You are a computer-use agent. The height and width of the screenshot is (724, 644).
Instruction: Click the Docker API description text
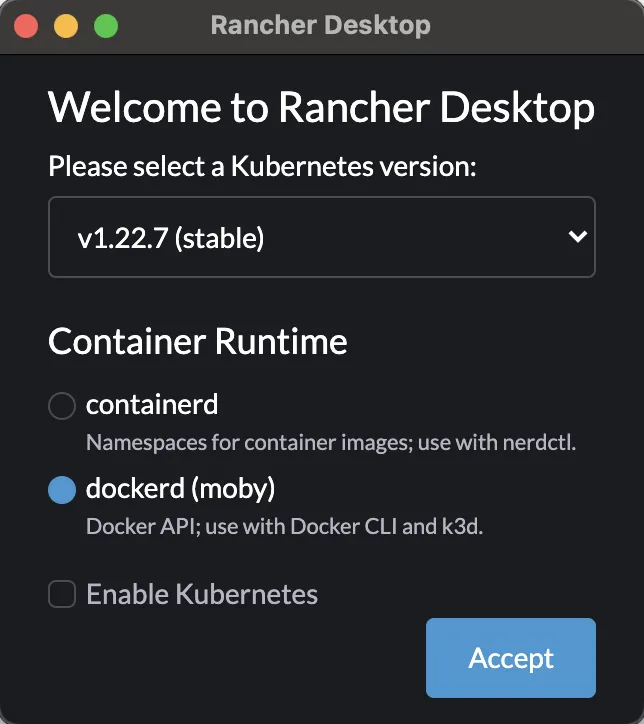pyautogui.click(x=284, y=526)
